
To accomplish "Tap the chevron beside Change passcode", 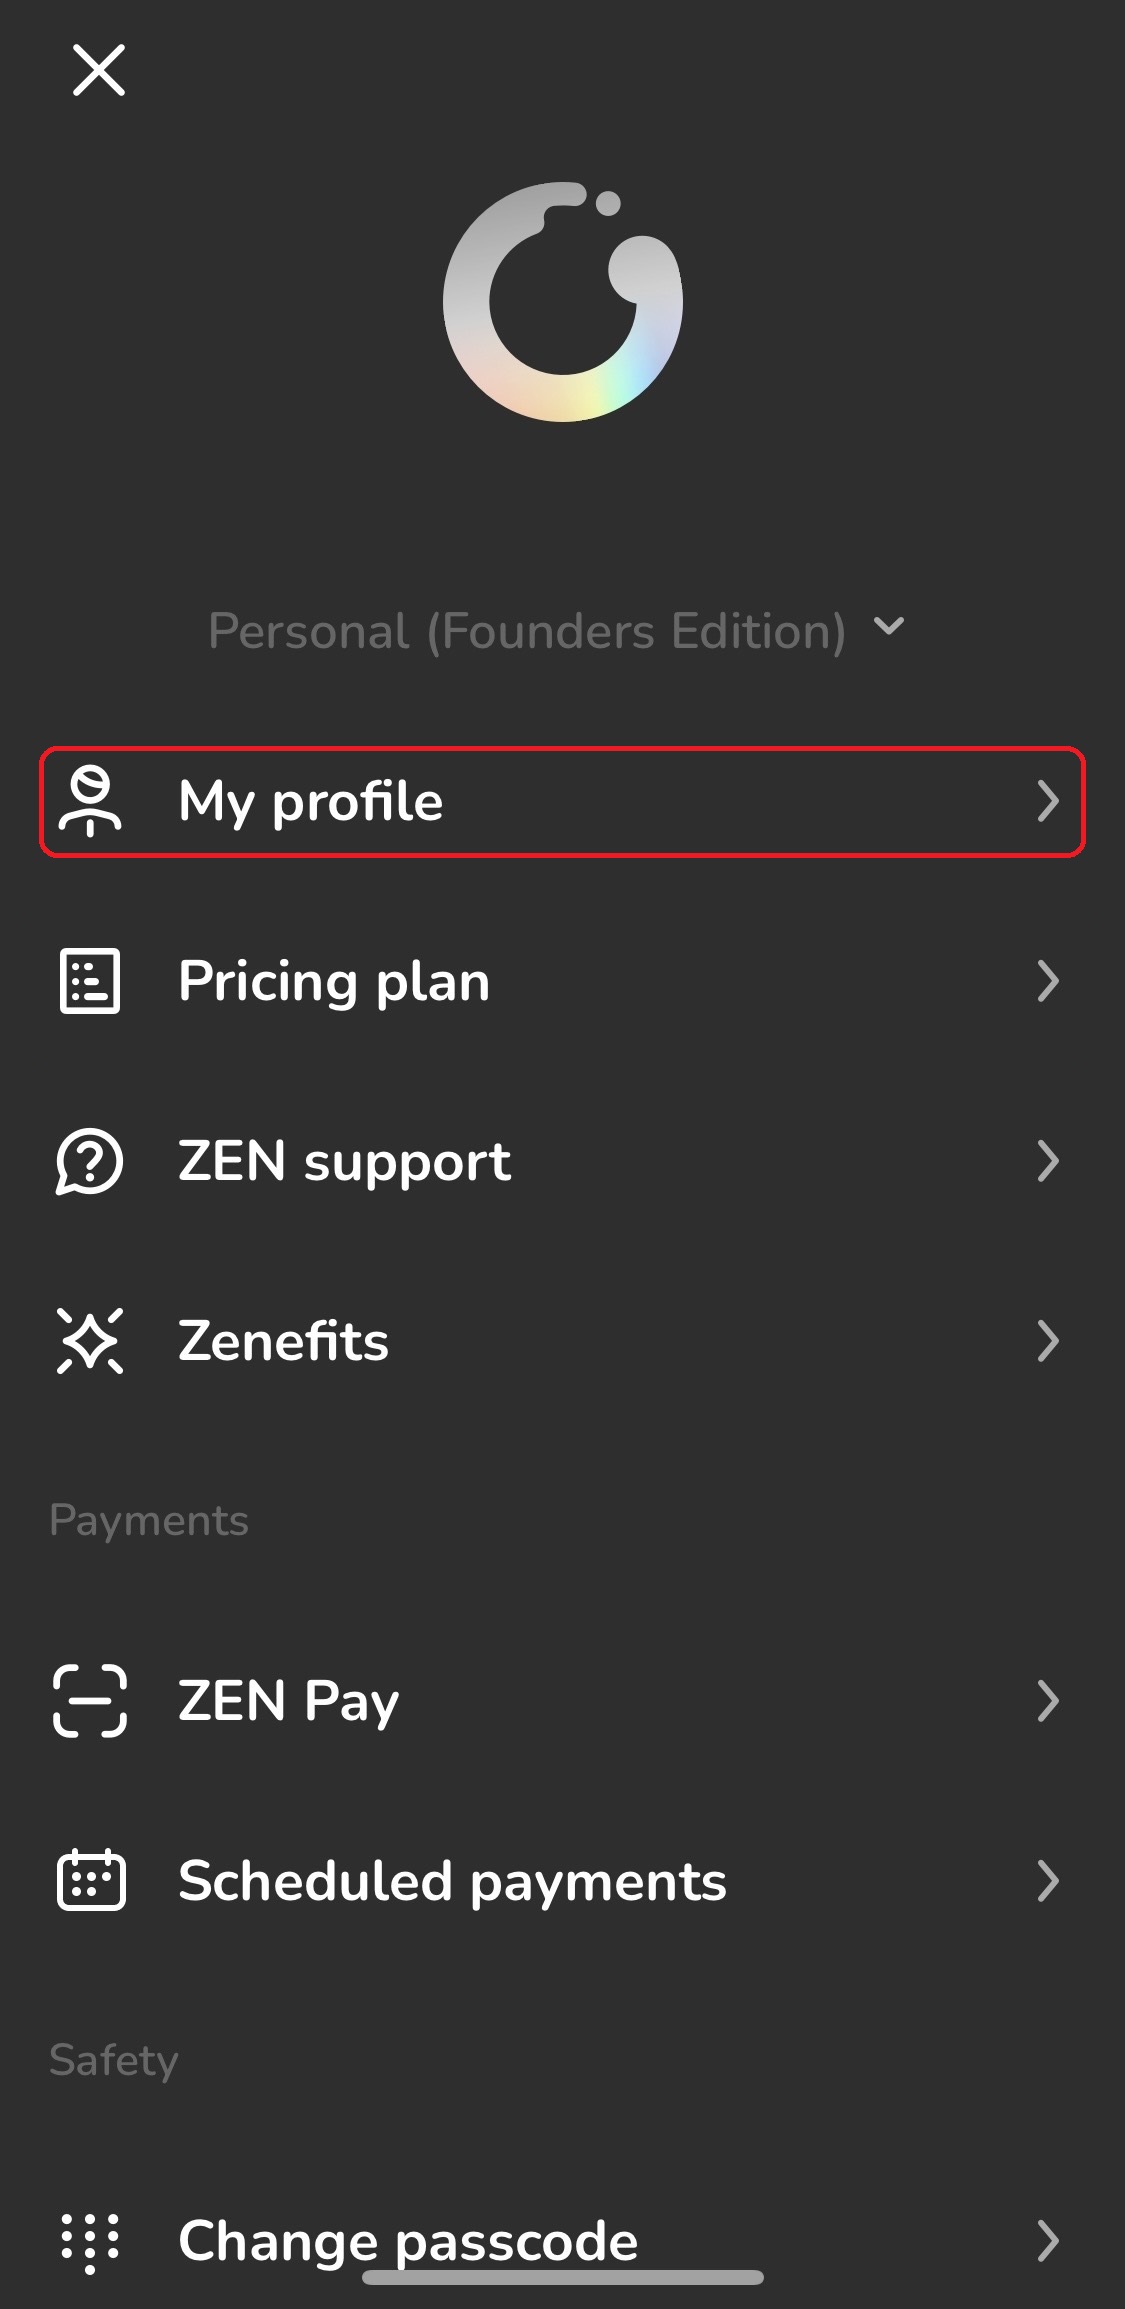I will (x=1047, y=2241).
